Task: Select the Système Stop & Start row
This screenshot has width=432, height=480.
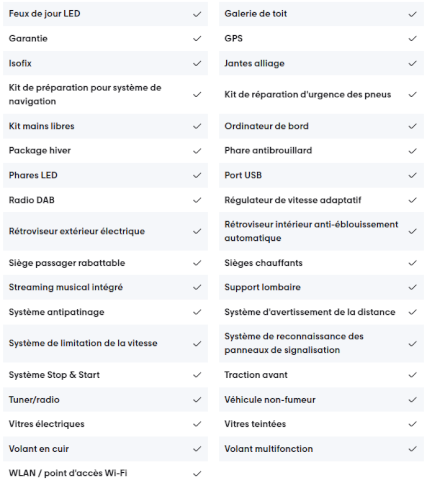Action: (105, 375)
